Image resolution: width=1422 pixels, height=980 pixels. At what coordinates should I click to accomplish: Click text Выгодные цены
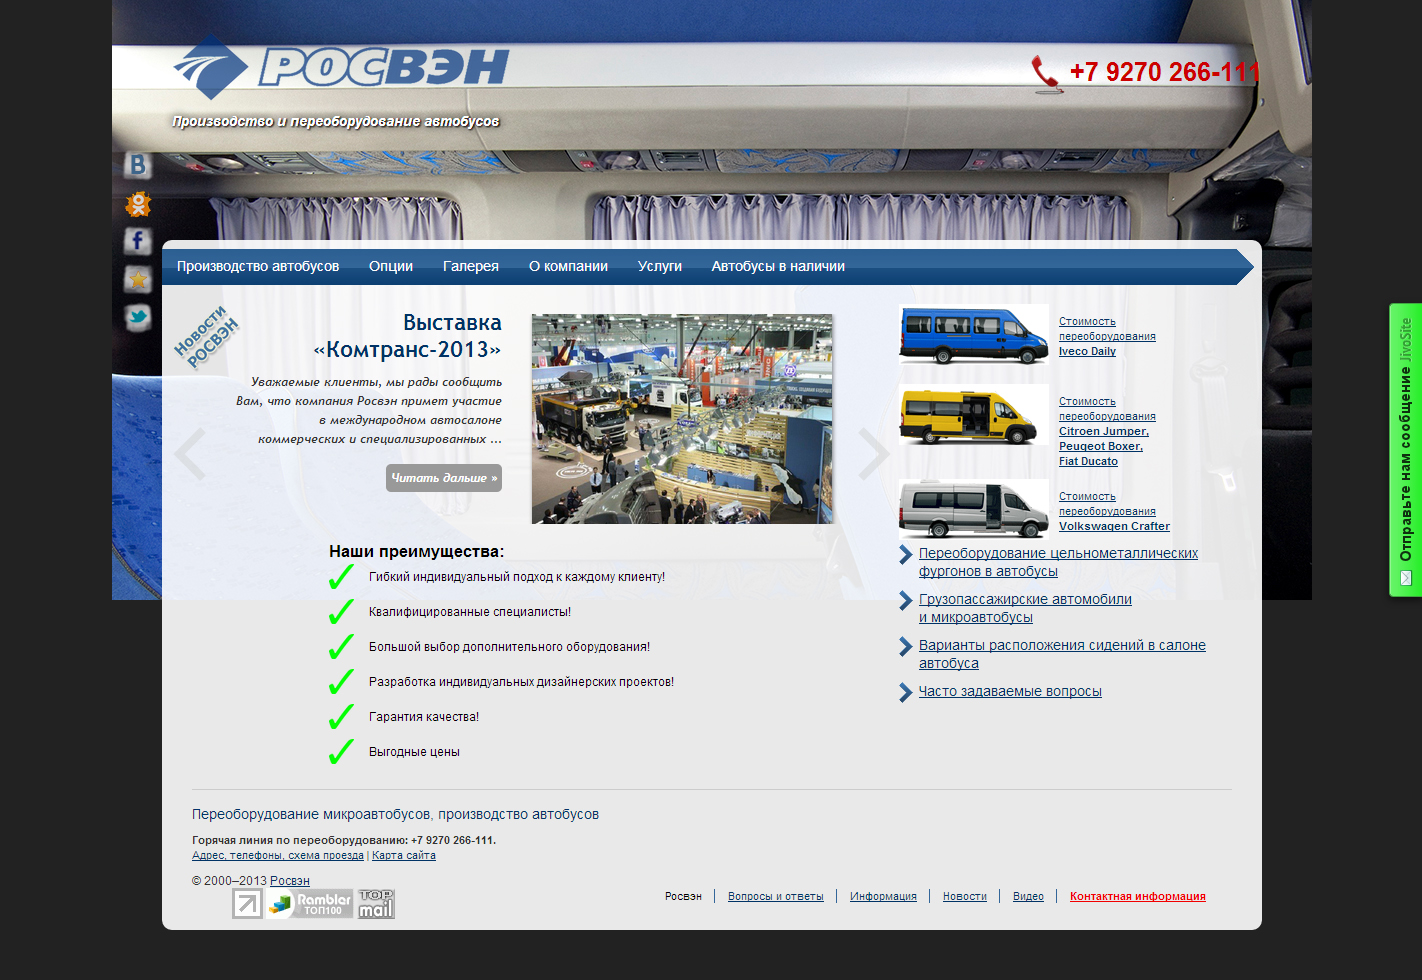tap(414, 752)
